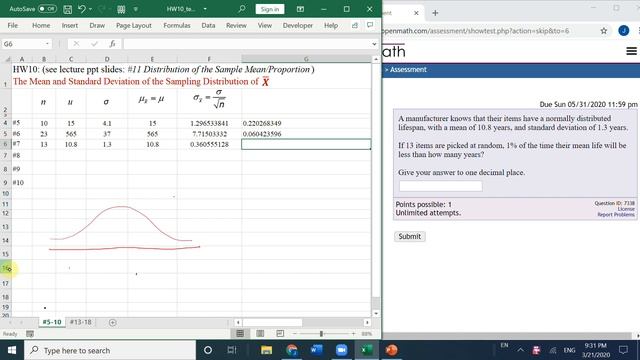Switch to Page Layout view icon
The height and width of the screenshot is (360, 640).
pos(260,334)
